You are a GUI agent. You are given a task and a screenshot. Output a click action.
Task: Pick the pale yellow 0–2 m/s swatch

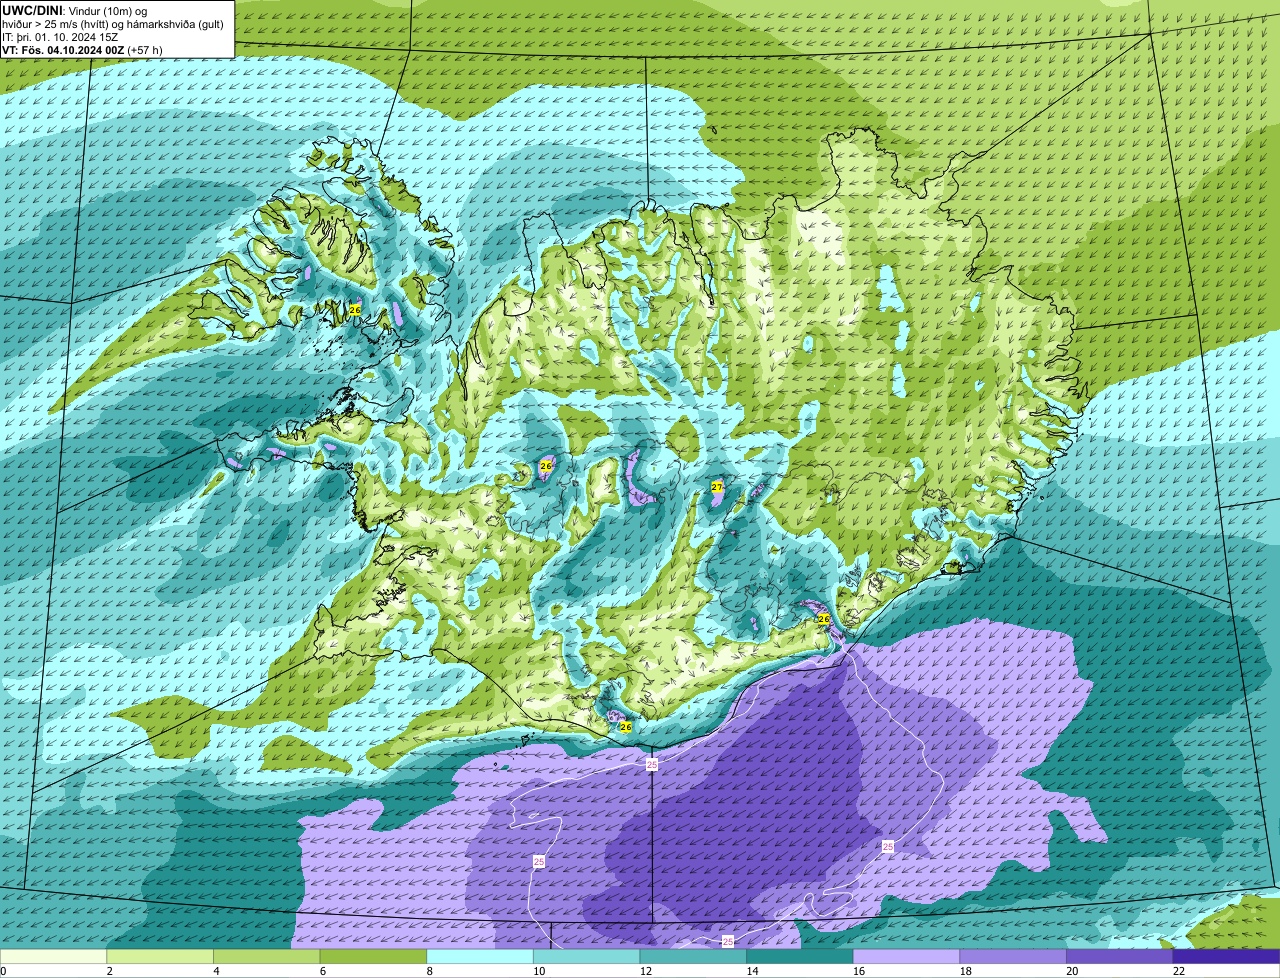tap(53, 956)
